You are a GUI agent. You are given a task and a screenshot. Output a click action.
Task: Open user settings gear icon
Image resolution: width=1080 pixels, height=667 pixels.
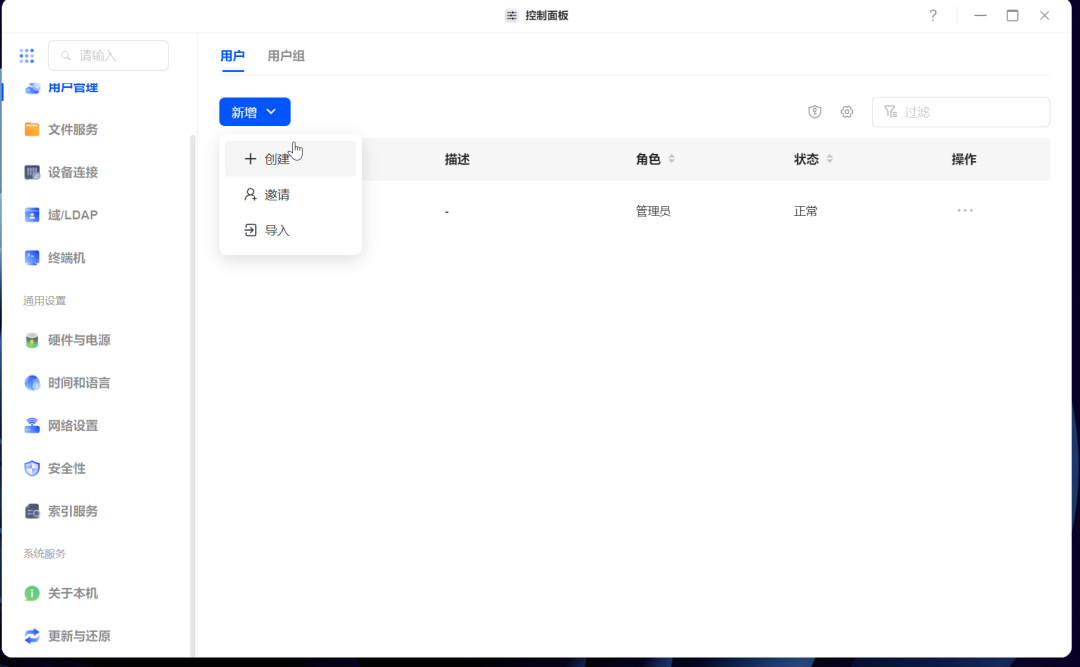(847, 112)
